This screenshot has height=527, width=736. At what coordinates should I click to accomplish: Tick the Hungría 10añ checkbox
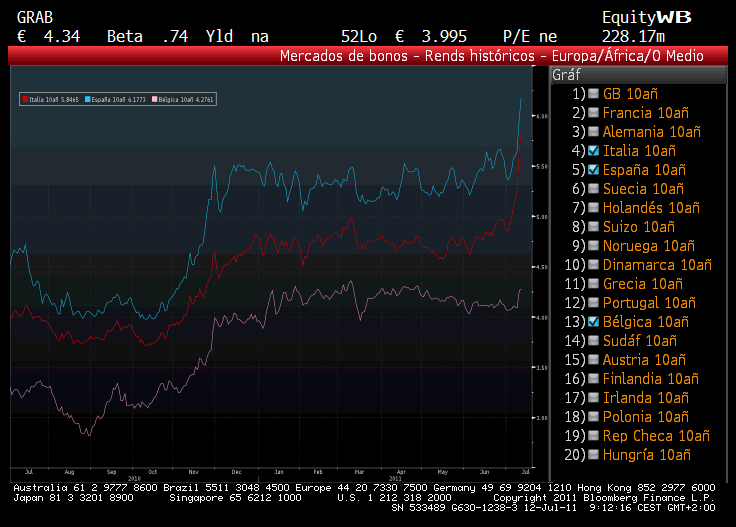pyautogui.click(x=593, y=455)
